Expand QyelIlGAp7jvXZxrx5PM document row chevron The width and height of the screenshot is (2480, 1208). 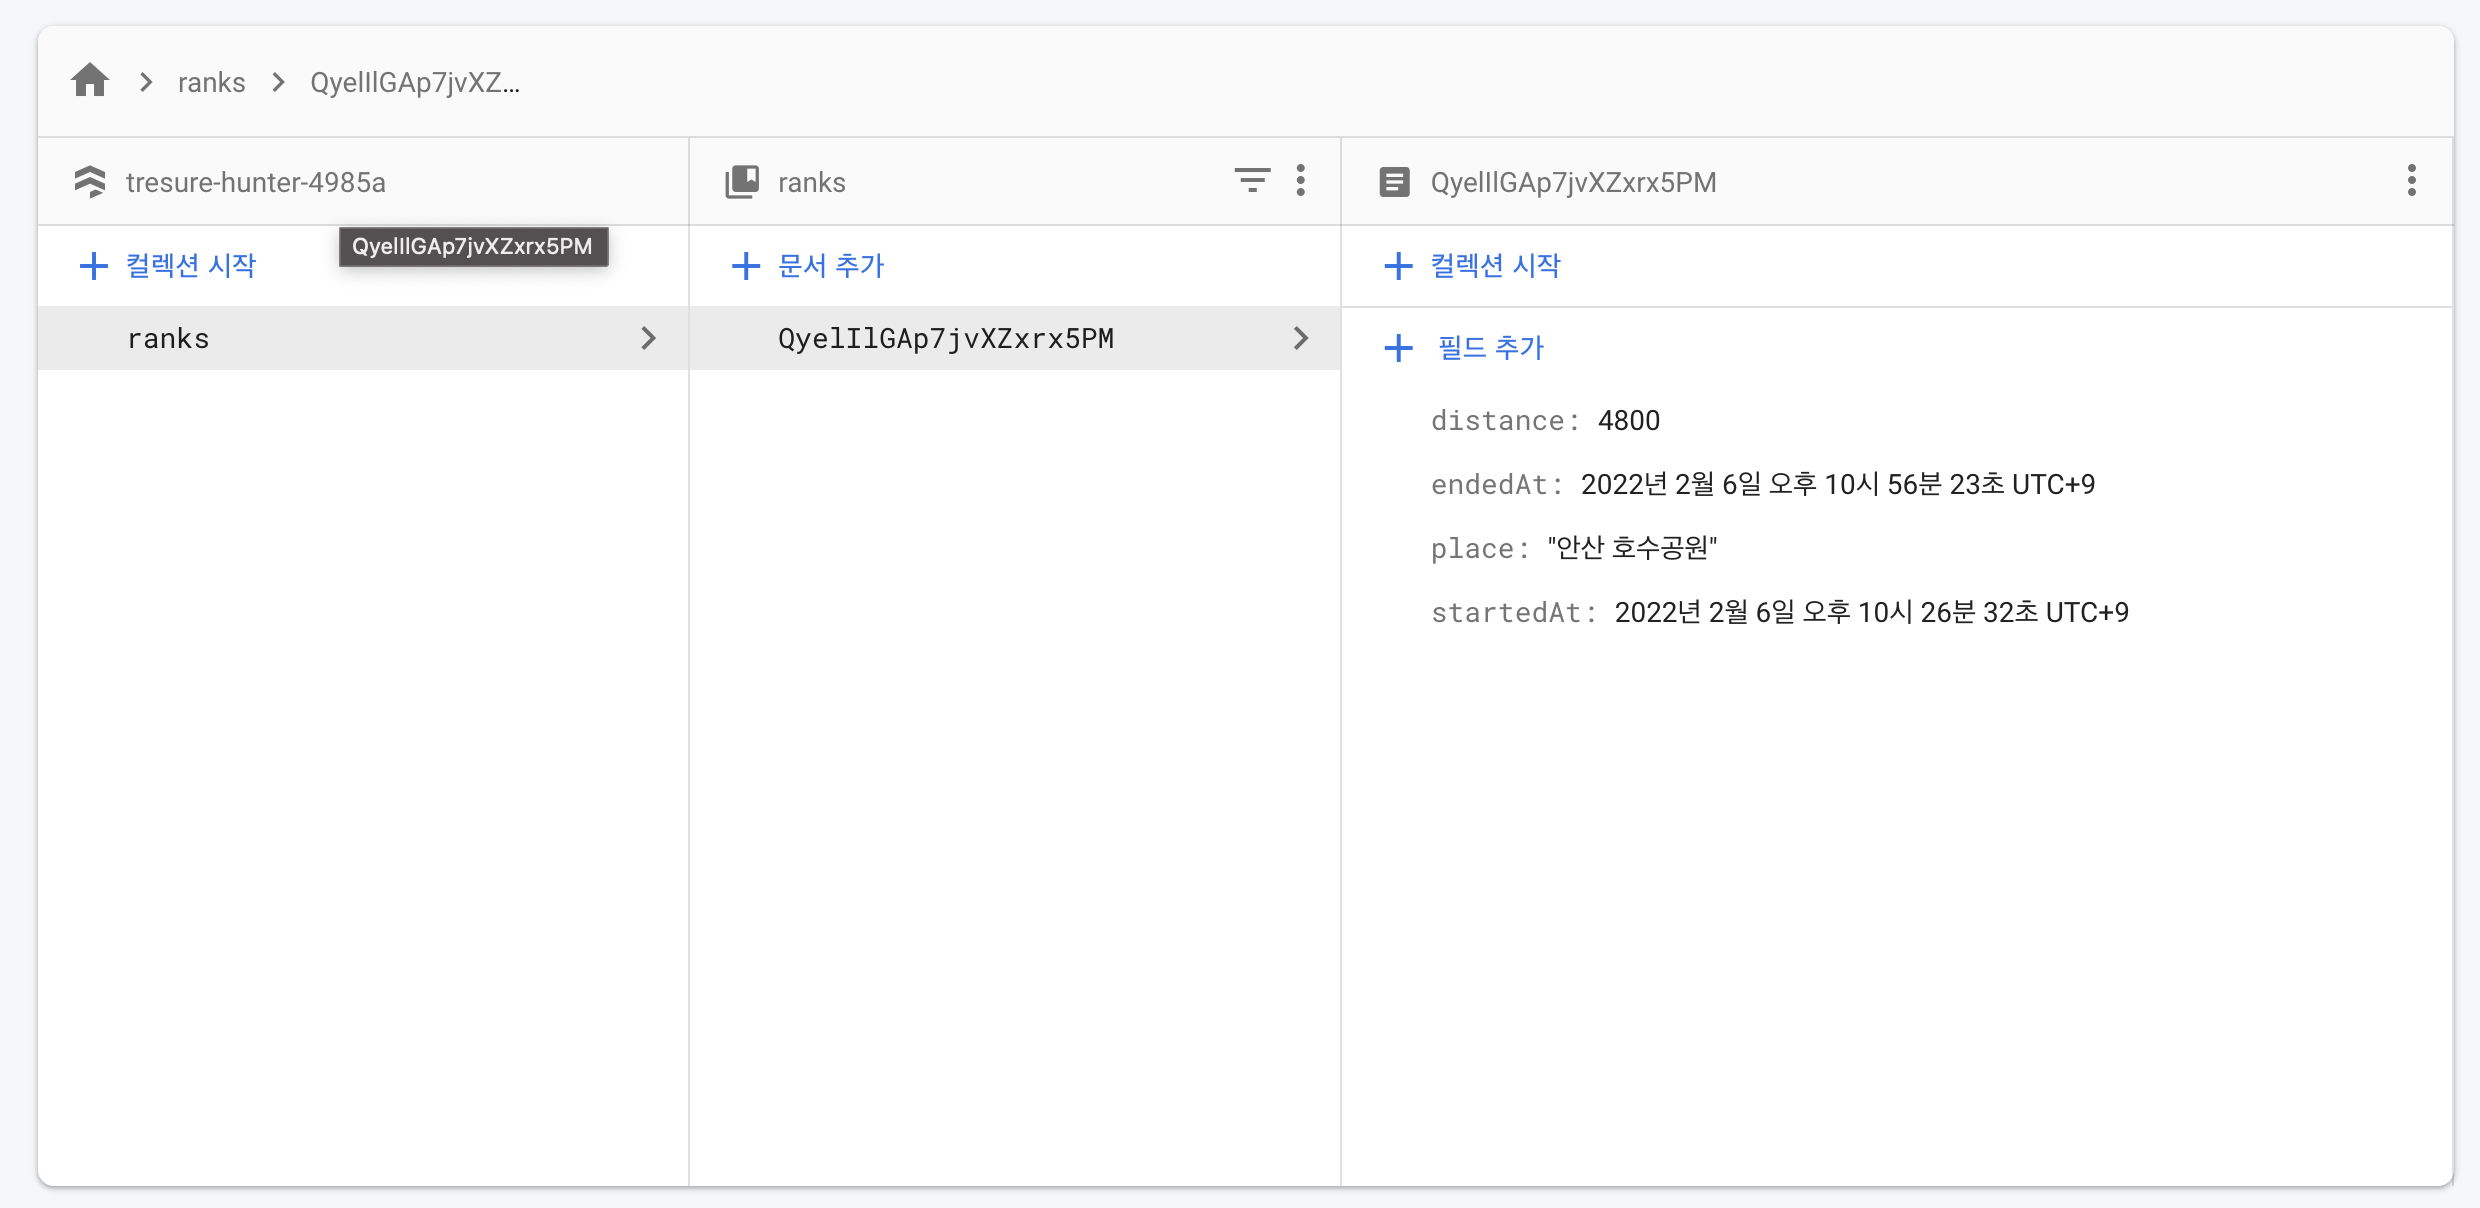coord(1300,338)
